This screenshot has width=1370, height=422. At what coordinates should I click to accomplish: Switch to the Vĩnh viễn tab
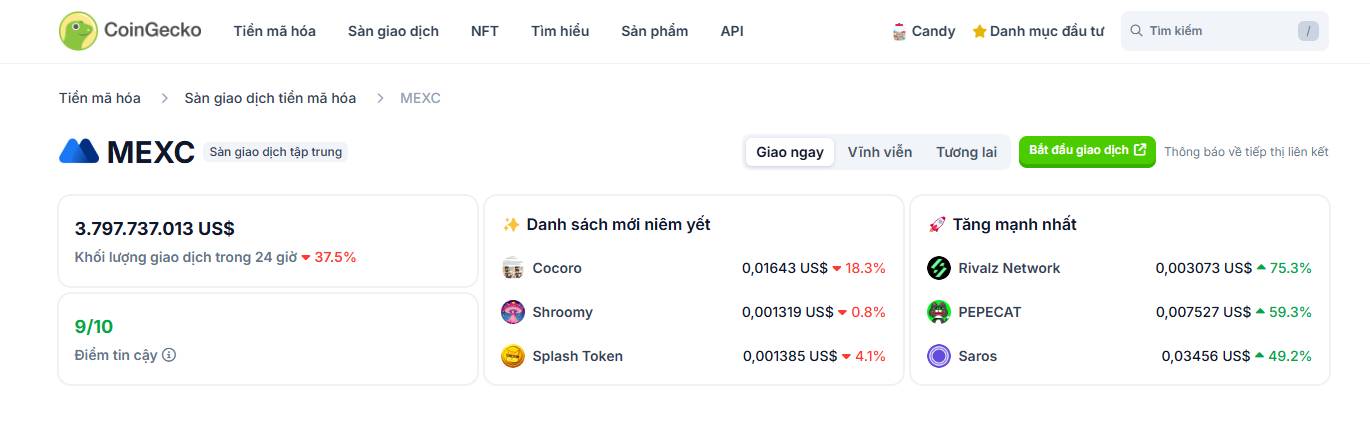pos(880,152)
